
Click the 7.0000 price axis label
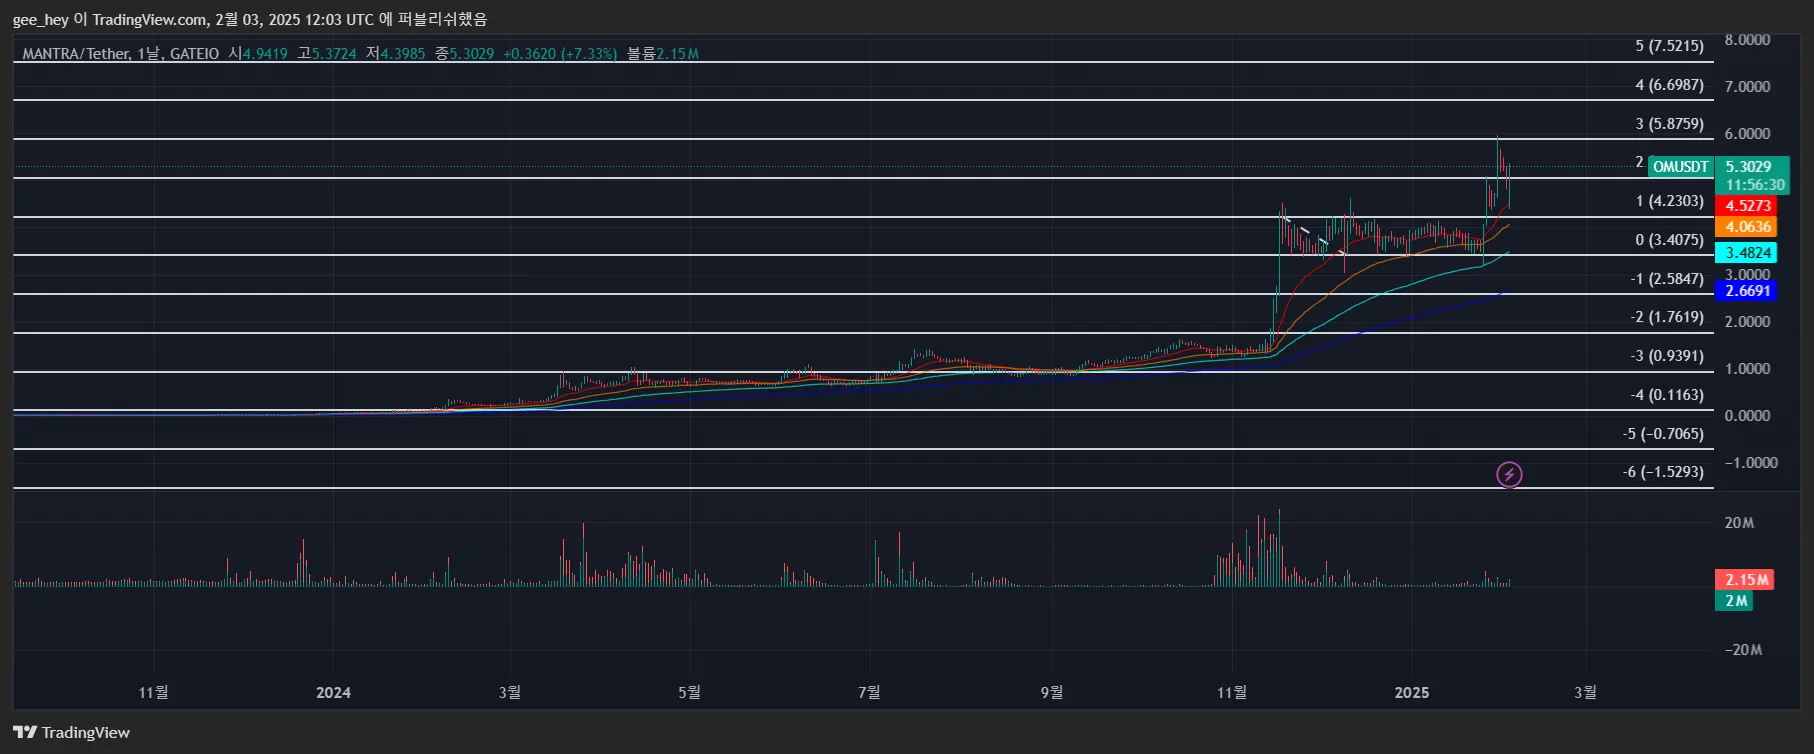(1747, 87)
